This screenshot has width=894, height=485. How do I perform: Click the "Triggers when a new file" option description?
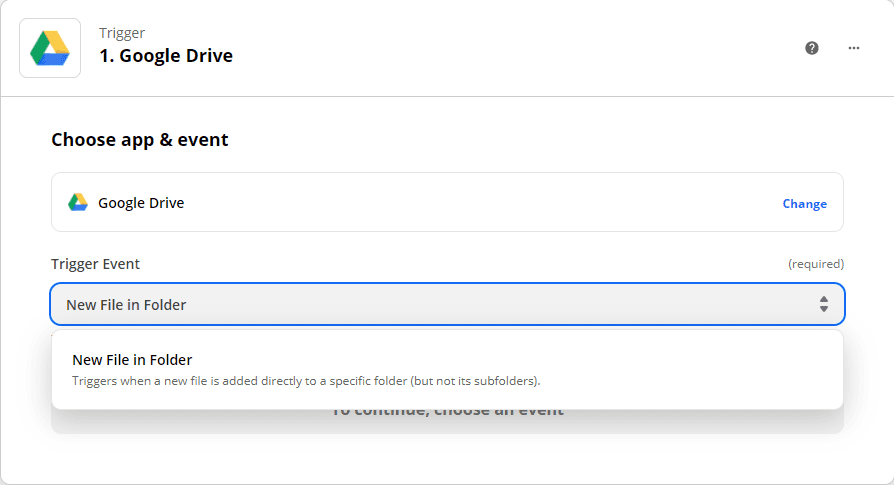click(306, 381)
